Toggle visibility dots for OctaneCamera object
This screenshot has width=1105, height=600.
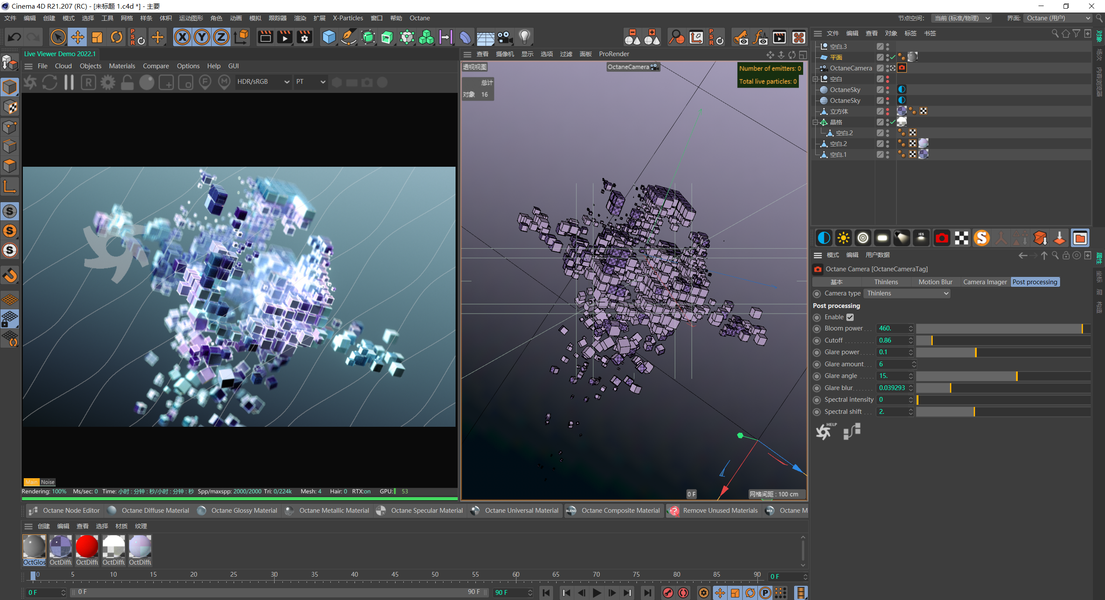click(887, 68)
